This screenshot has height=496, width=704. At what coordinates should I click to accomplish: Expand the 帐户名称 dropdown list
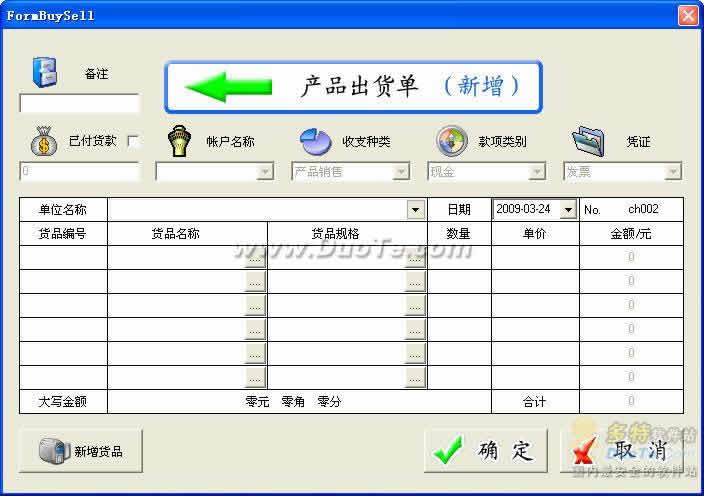pos(265,172)
